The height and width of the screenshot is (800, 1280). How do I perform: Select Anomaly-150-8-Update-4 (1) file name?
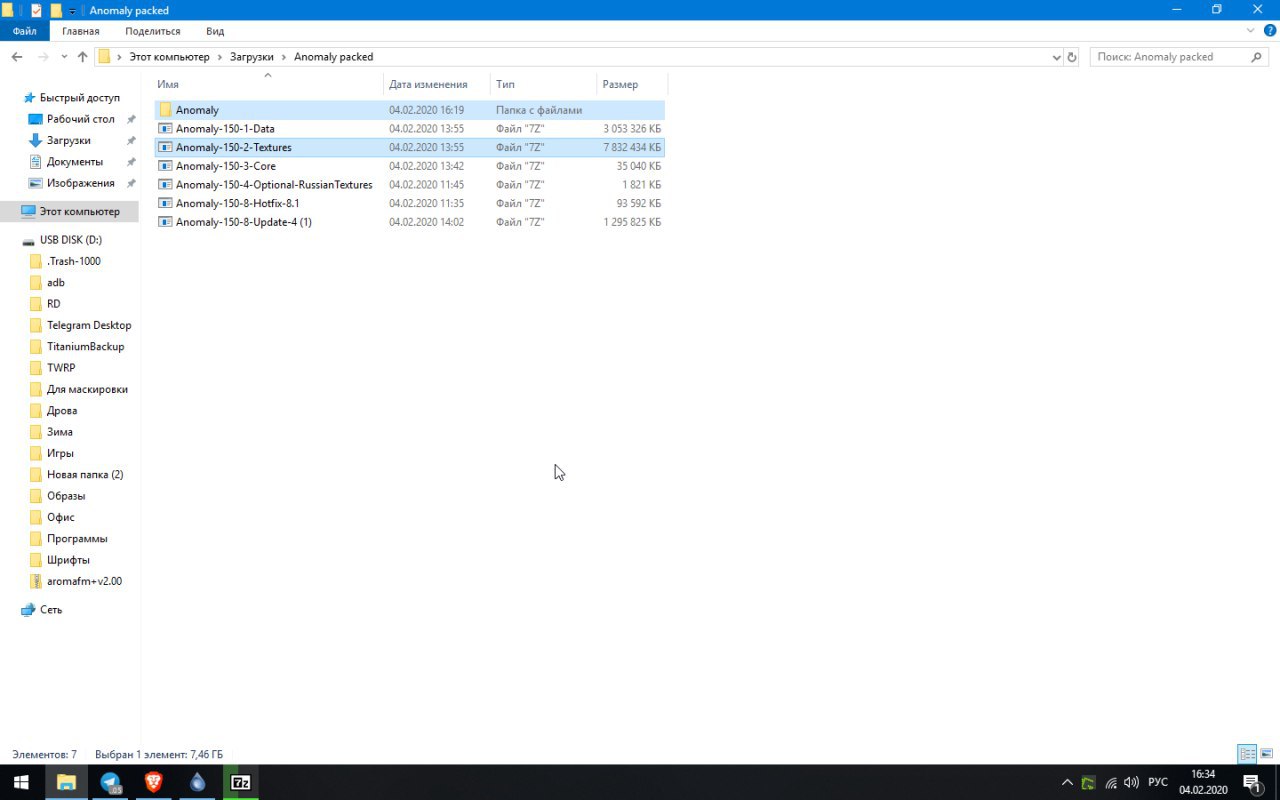pos(244,222)
